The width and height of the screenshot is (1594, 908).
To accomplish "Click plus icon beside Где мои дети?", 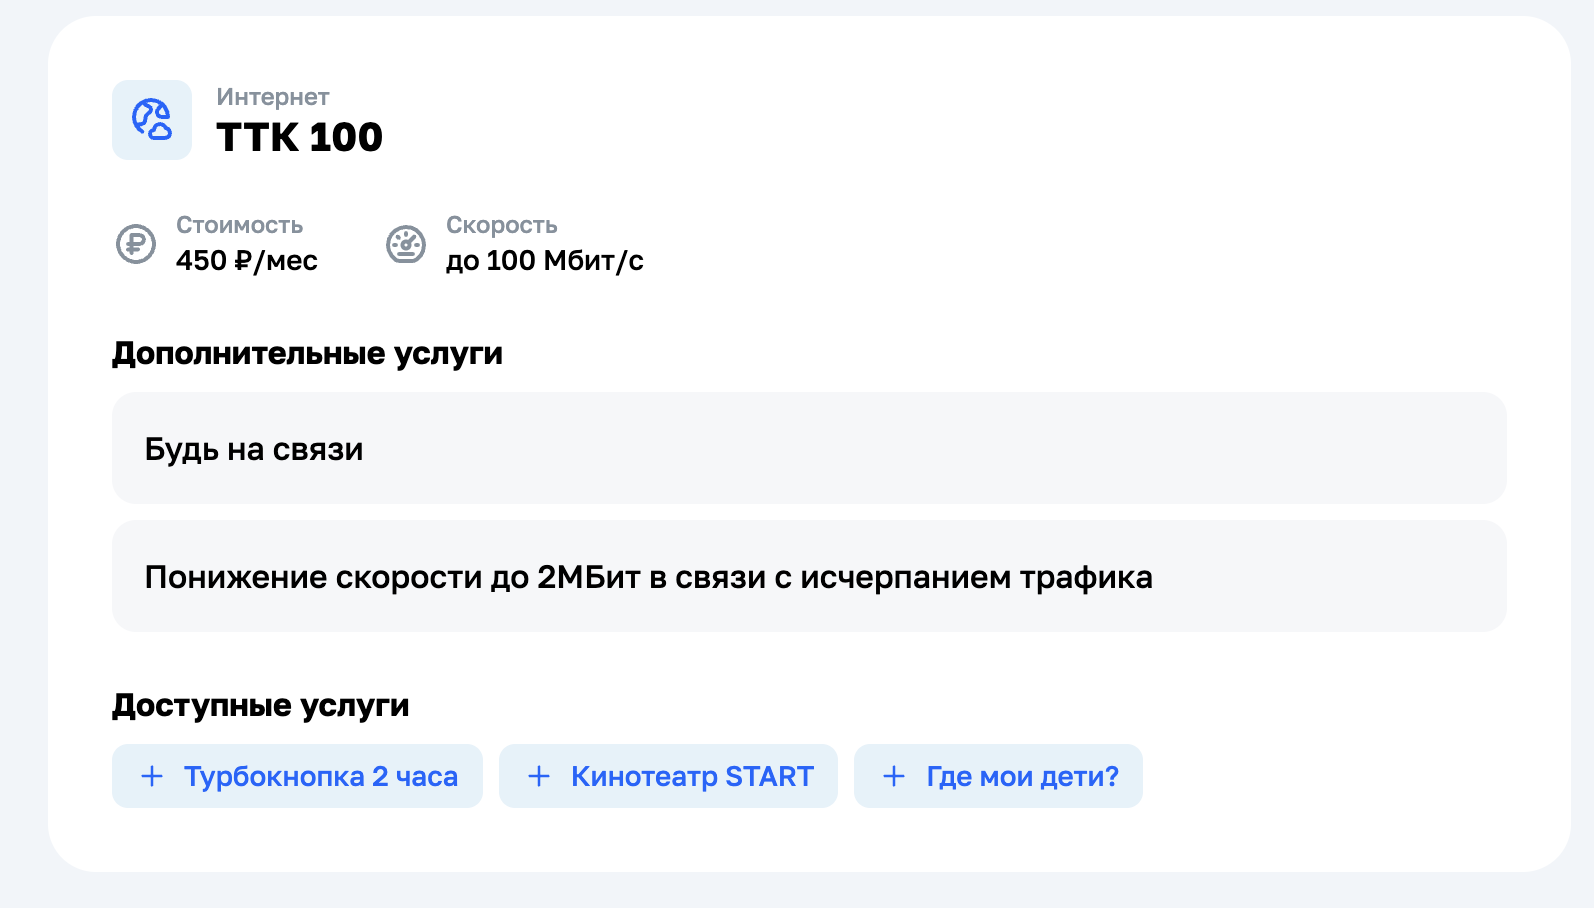I will click(894, 776).
